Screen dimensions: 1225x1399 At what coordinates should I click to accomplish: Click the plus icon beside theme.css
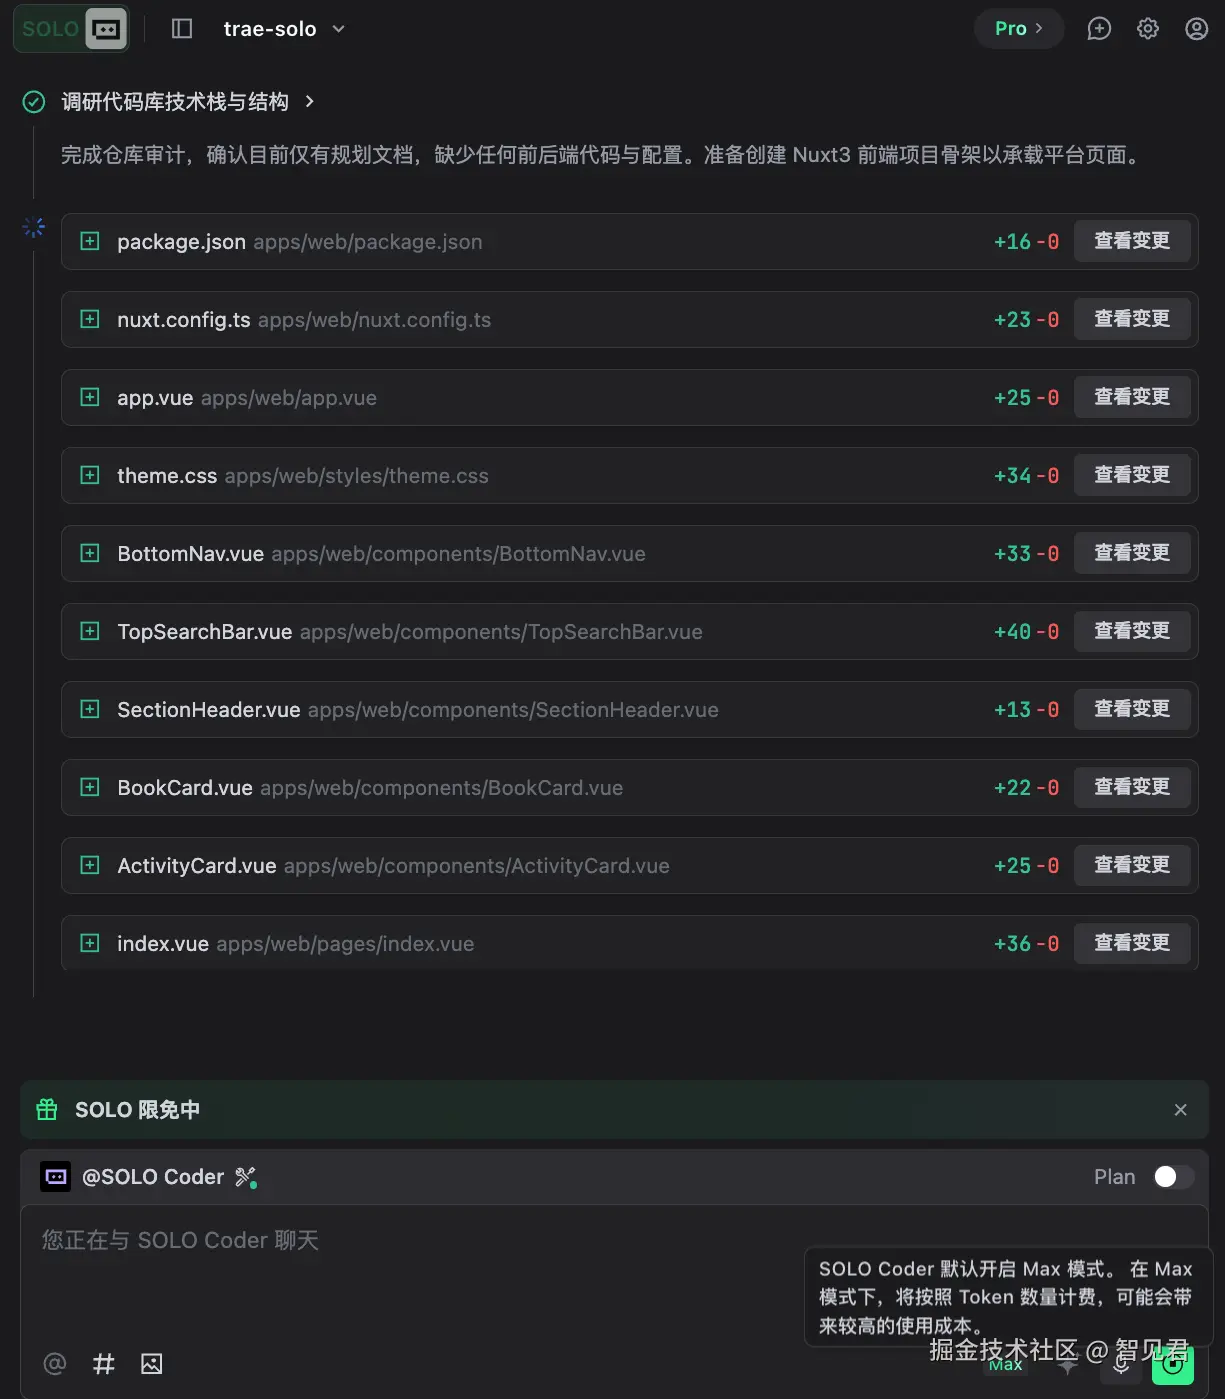(90, 475)
